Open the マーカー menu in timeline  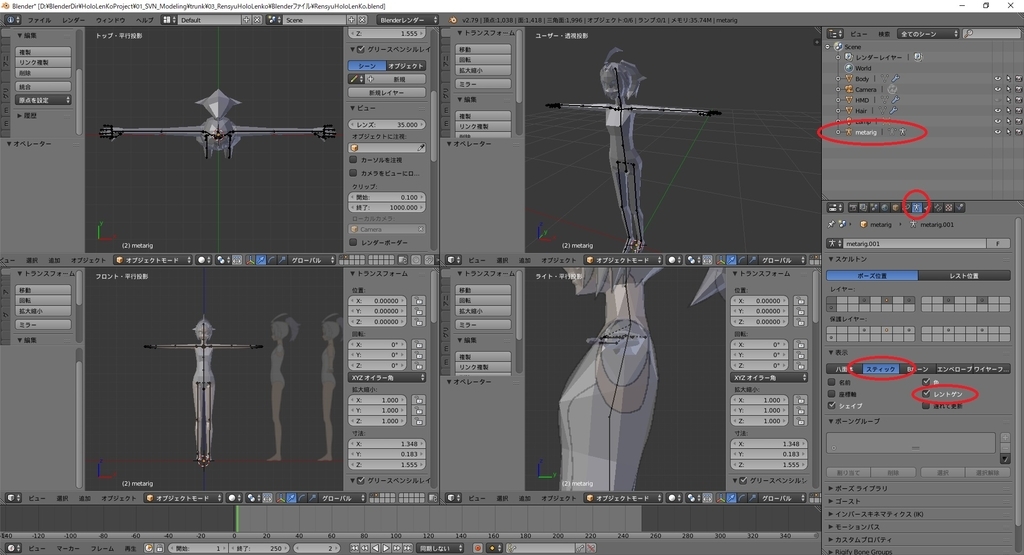point(68,548)
